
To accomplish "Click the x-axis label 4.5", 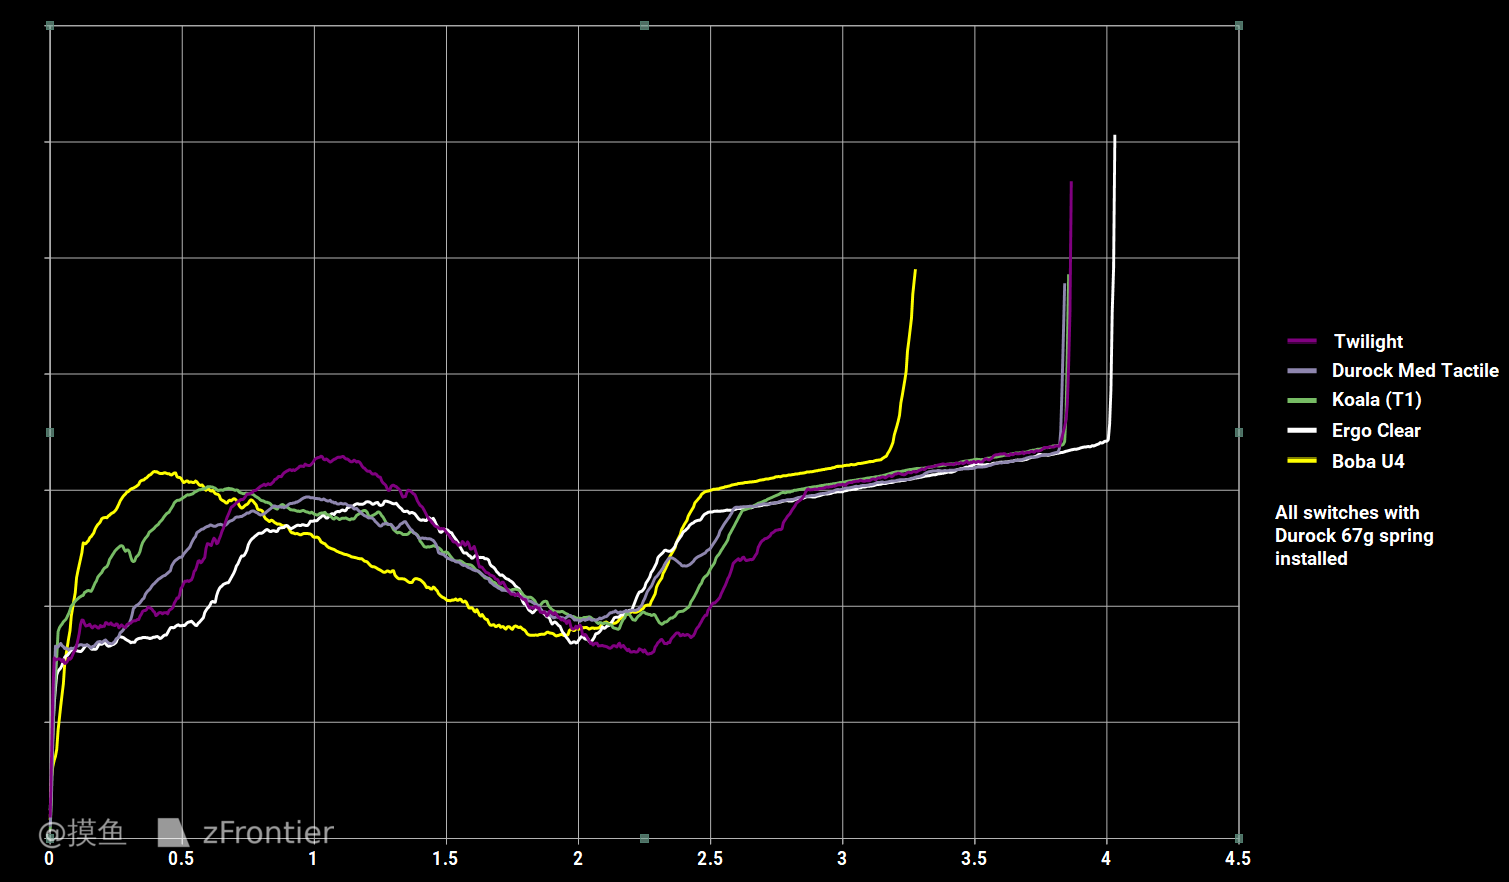I will [1238, 859].
